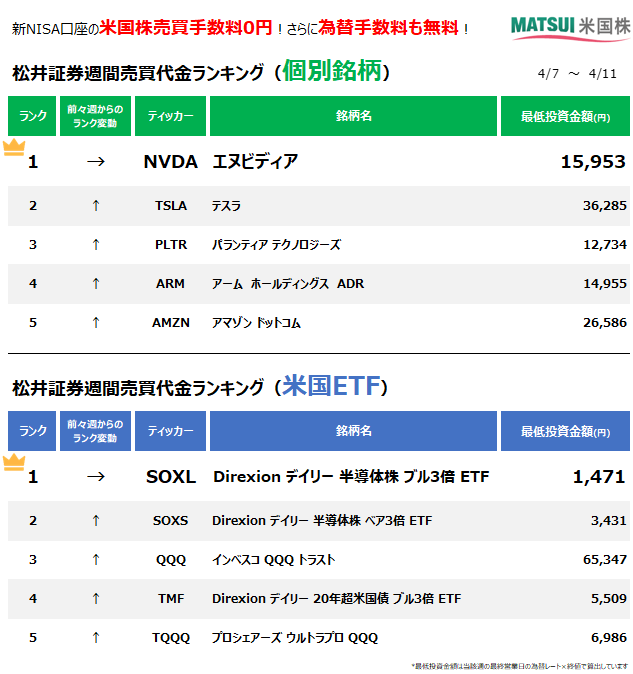The image size is (633, 674).
Task: Click the stock name テスラ
Action: (226, 206)
